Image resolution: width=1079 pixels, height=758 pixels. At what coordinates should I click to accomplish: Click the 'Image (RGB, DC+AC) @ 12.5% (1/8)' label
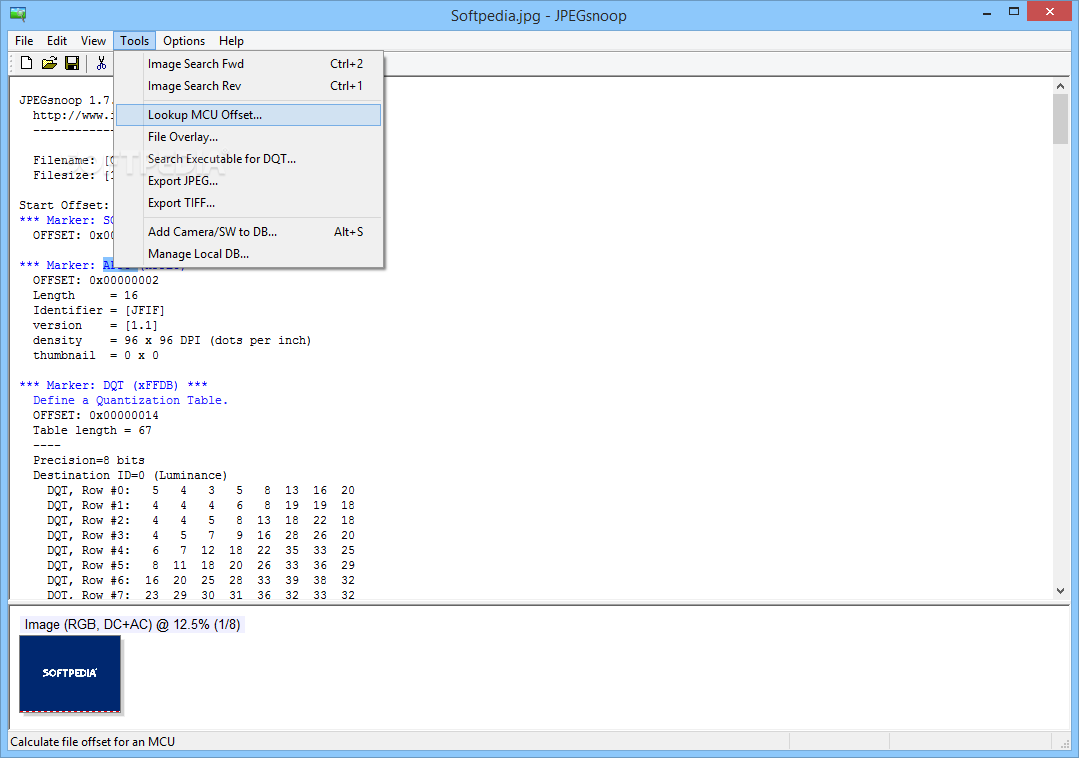pyautogui.click(x=132, y=625)
